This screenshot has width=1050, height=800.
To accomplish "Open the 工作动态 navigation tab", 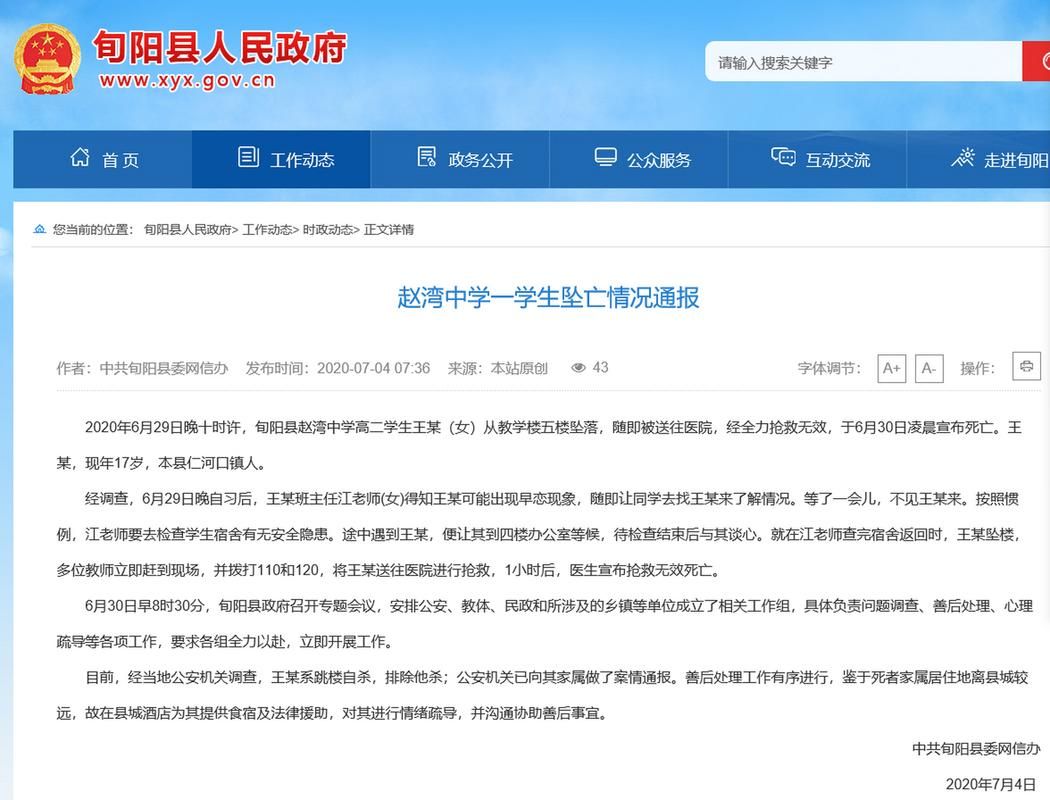I will point(281,159).
